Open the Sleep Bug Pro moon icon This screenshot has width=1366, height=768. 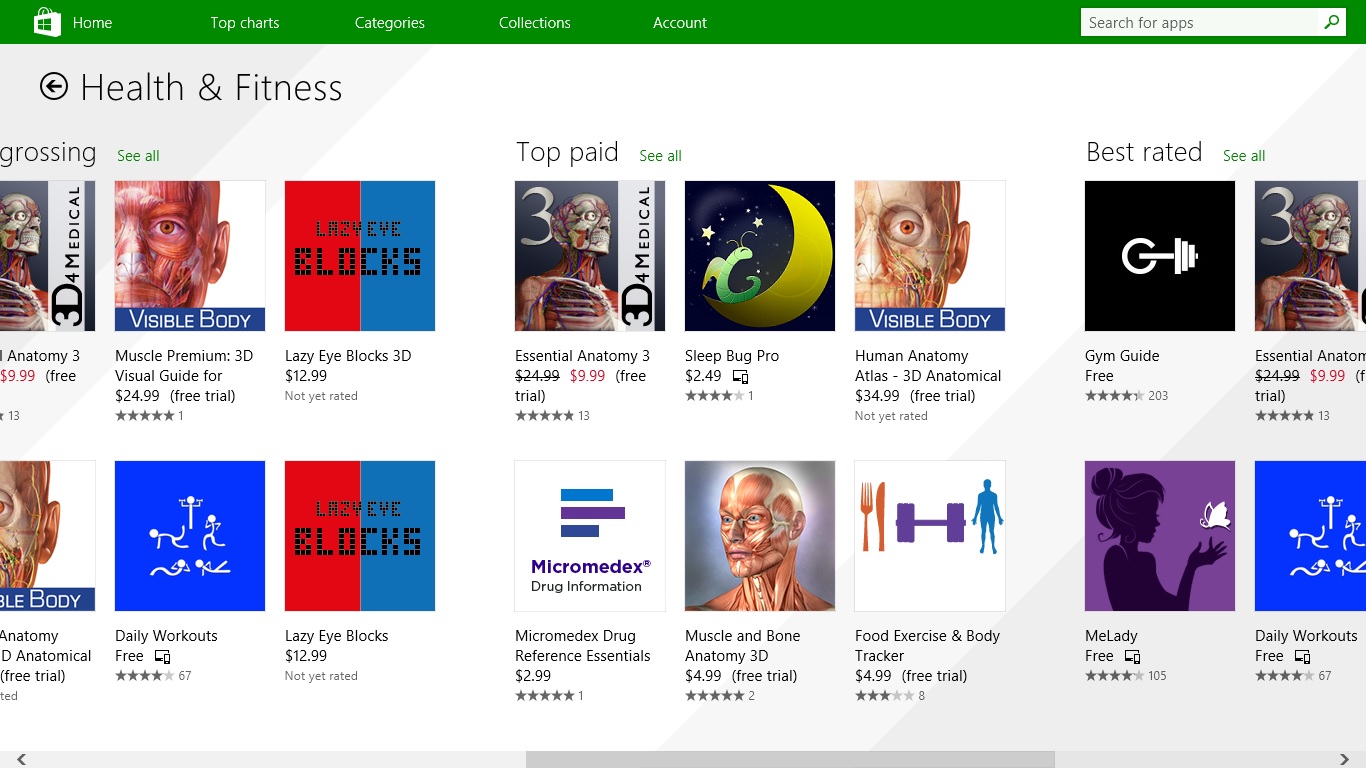(x=760, y=256)
